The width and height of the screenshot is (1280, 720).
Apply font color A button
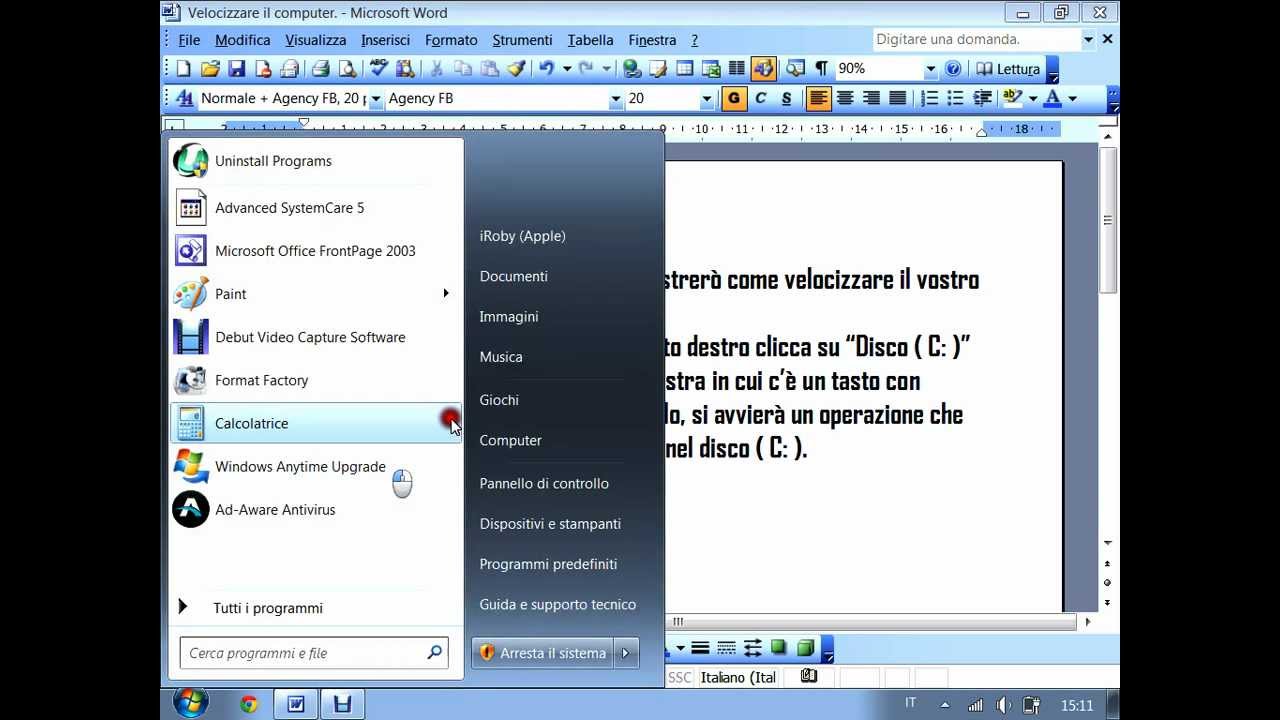tap(1052, 98)
